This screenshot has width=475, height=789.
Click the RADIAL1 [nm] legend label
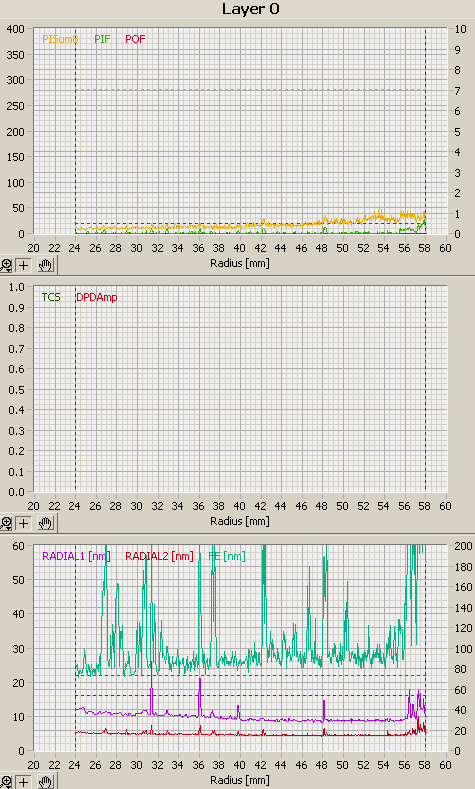[76, 556]
